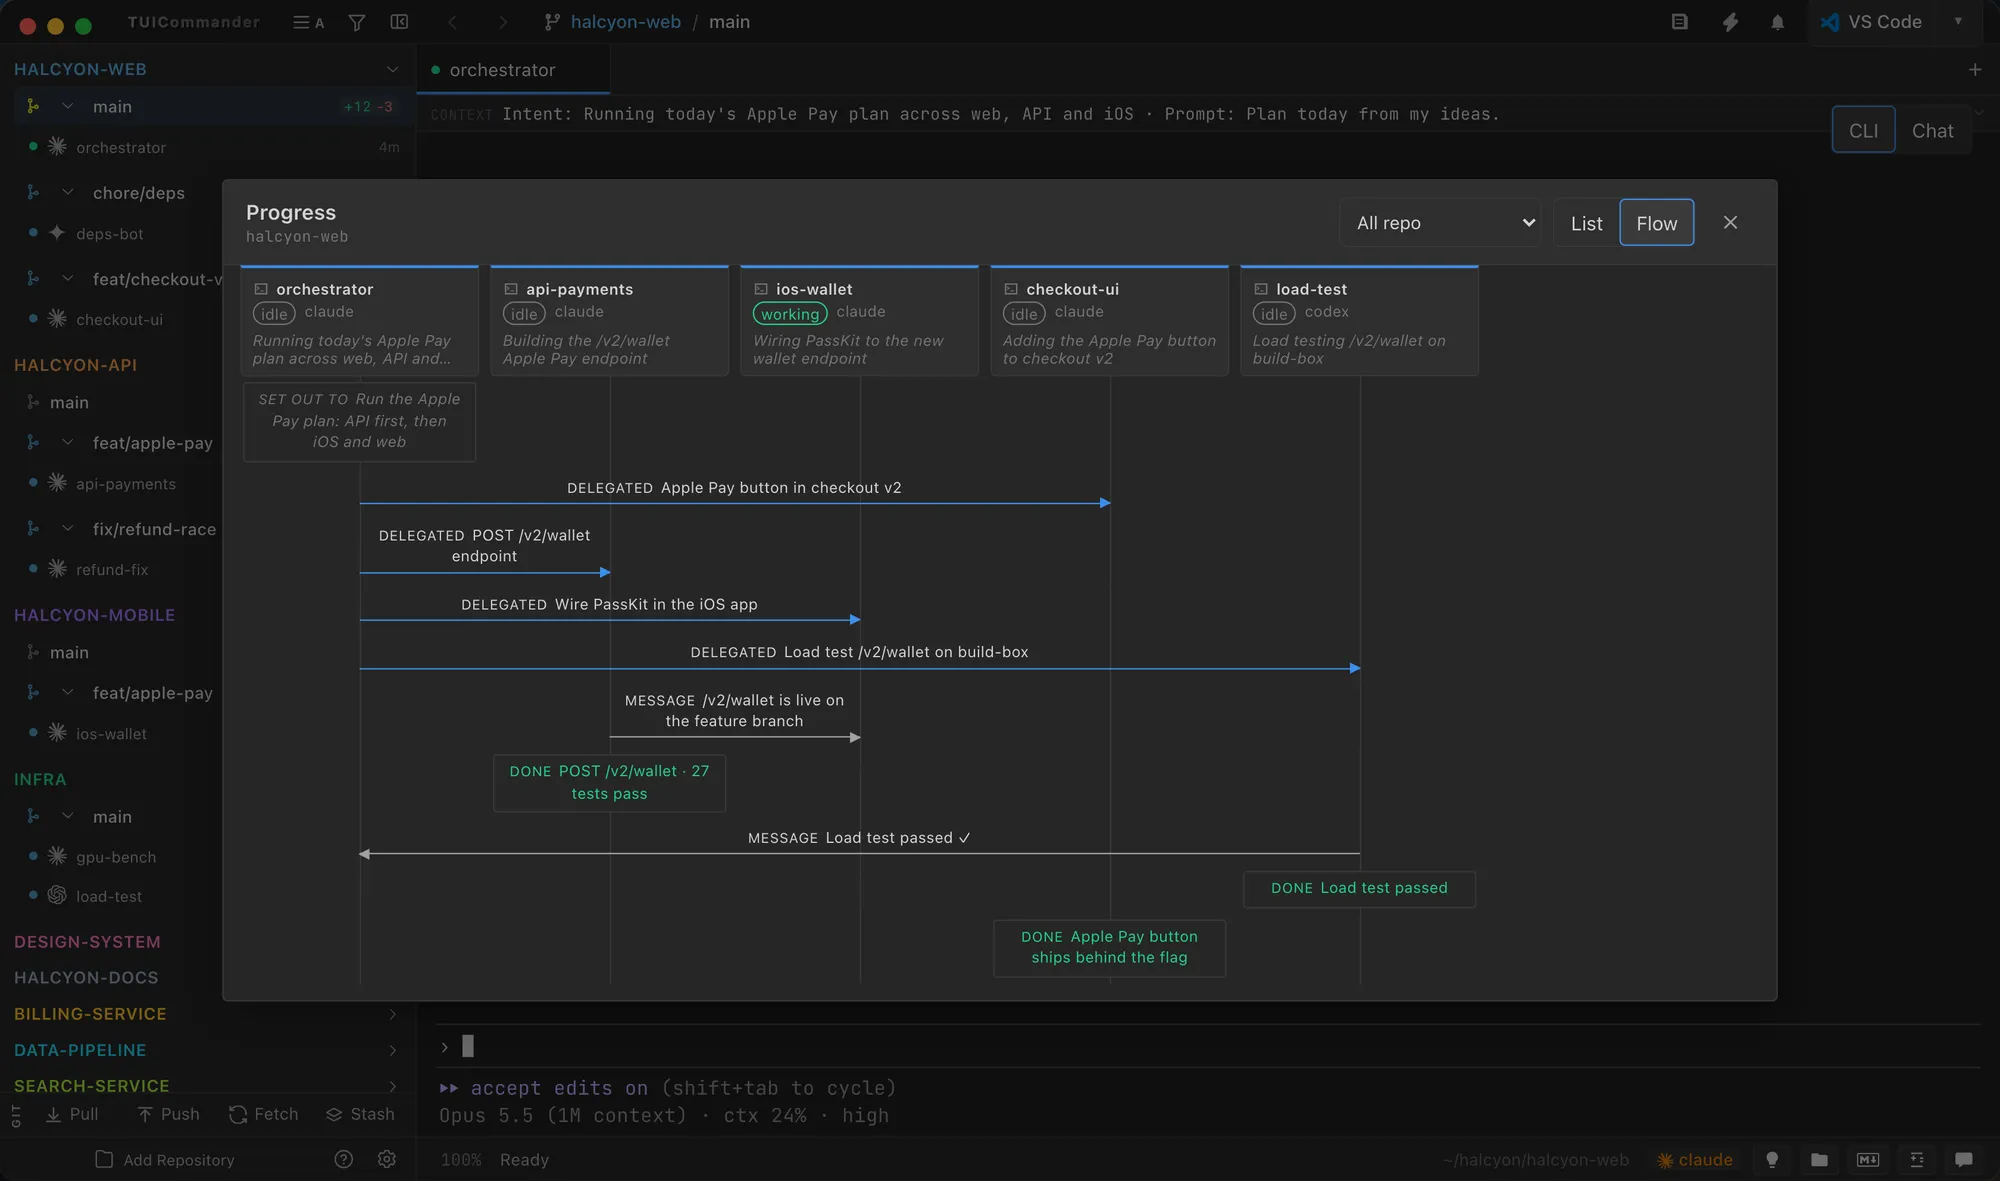2000x1181 pixels.
Task: Go back with the left chevron arrow
Action: (x=452, y=22)
